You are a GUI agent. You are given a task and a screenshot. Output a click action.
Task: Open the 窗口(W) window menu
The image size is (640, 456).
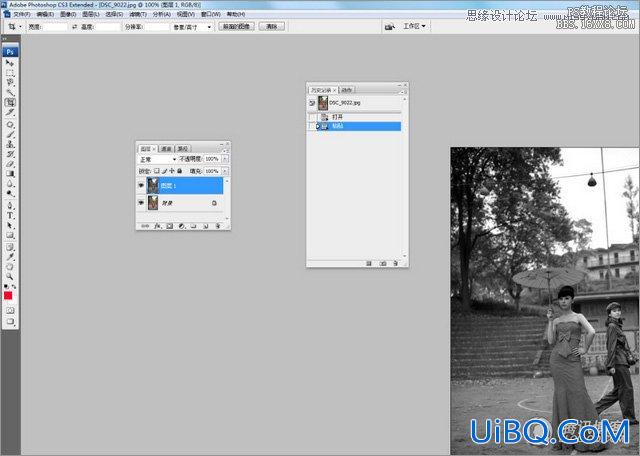211,14
